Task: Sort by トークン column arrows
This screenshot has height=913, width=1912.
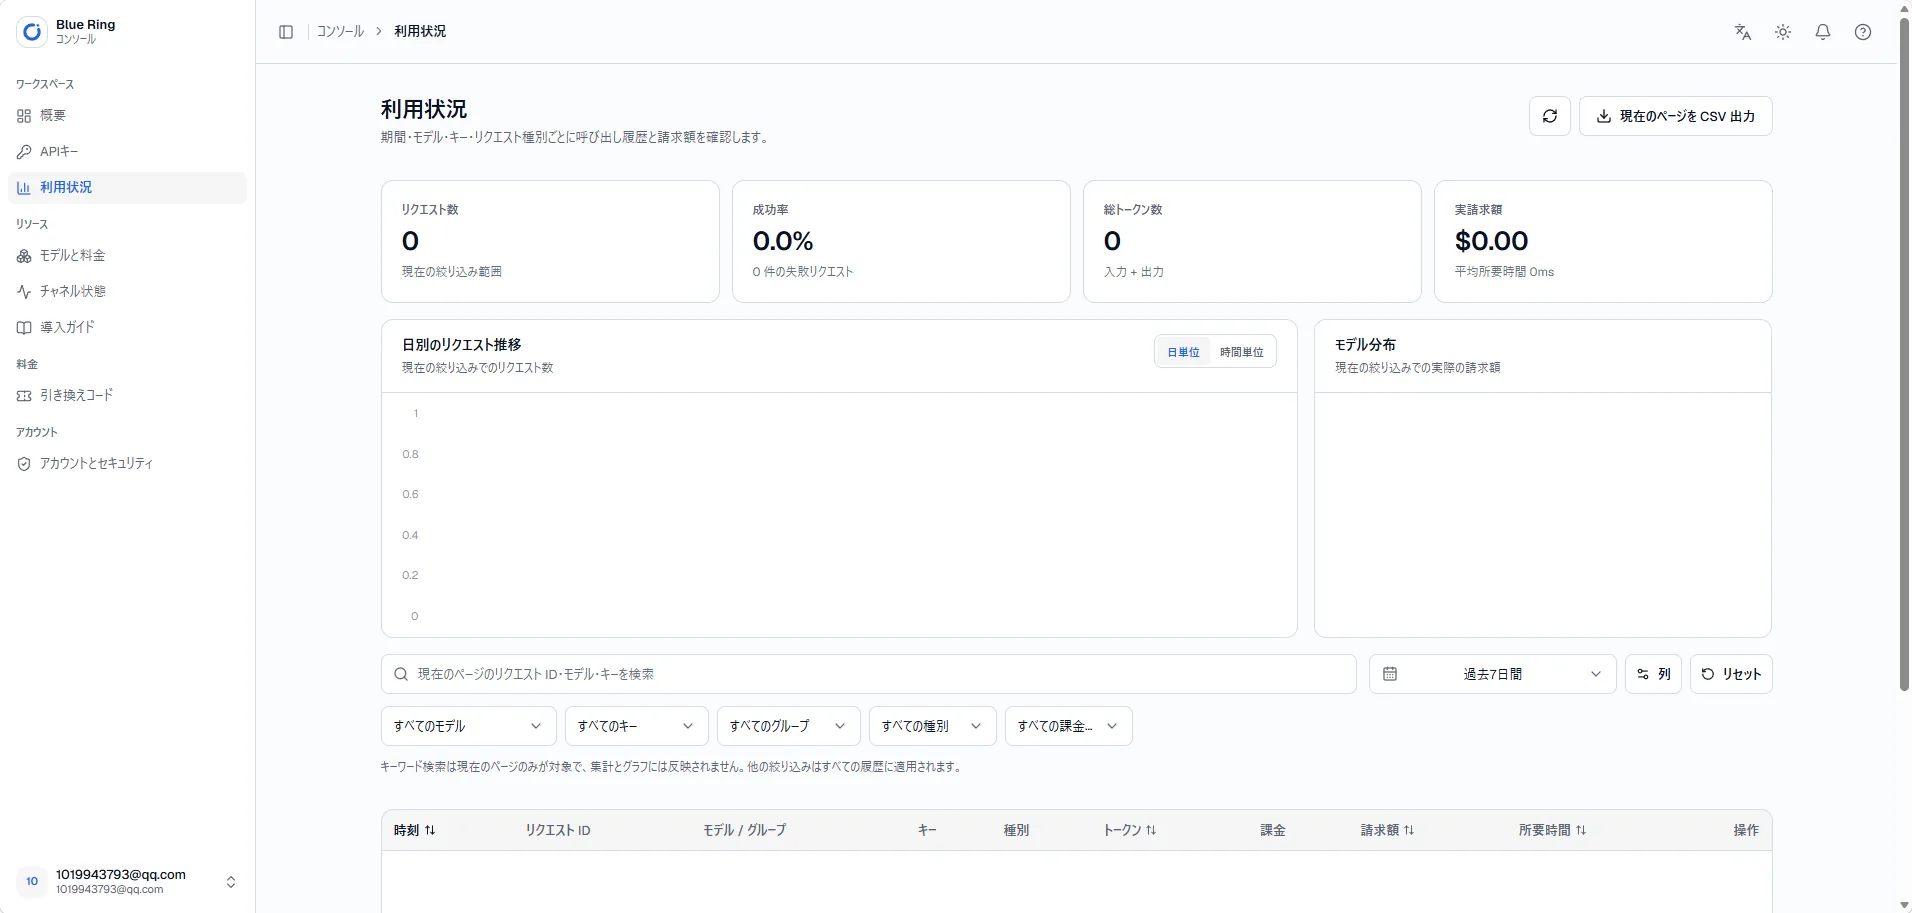Action: 1151,830
